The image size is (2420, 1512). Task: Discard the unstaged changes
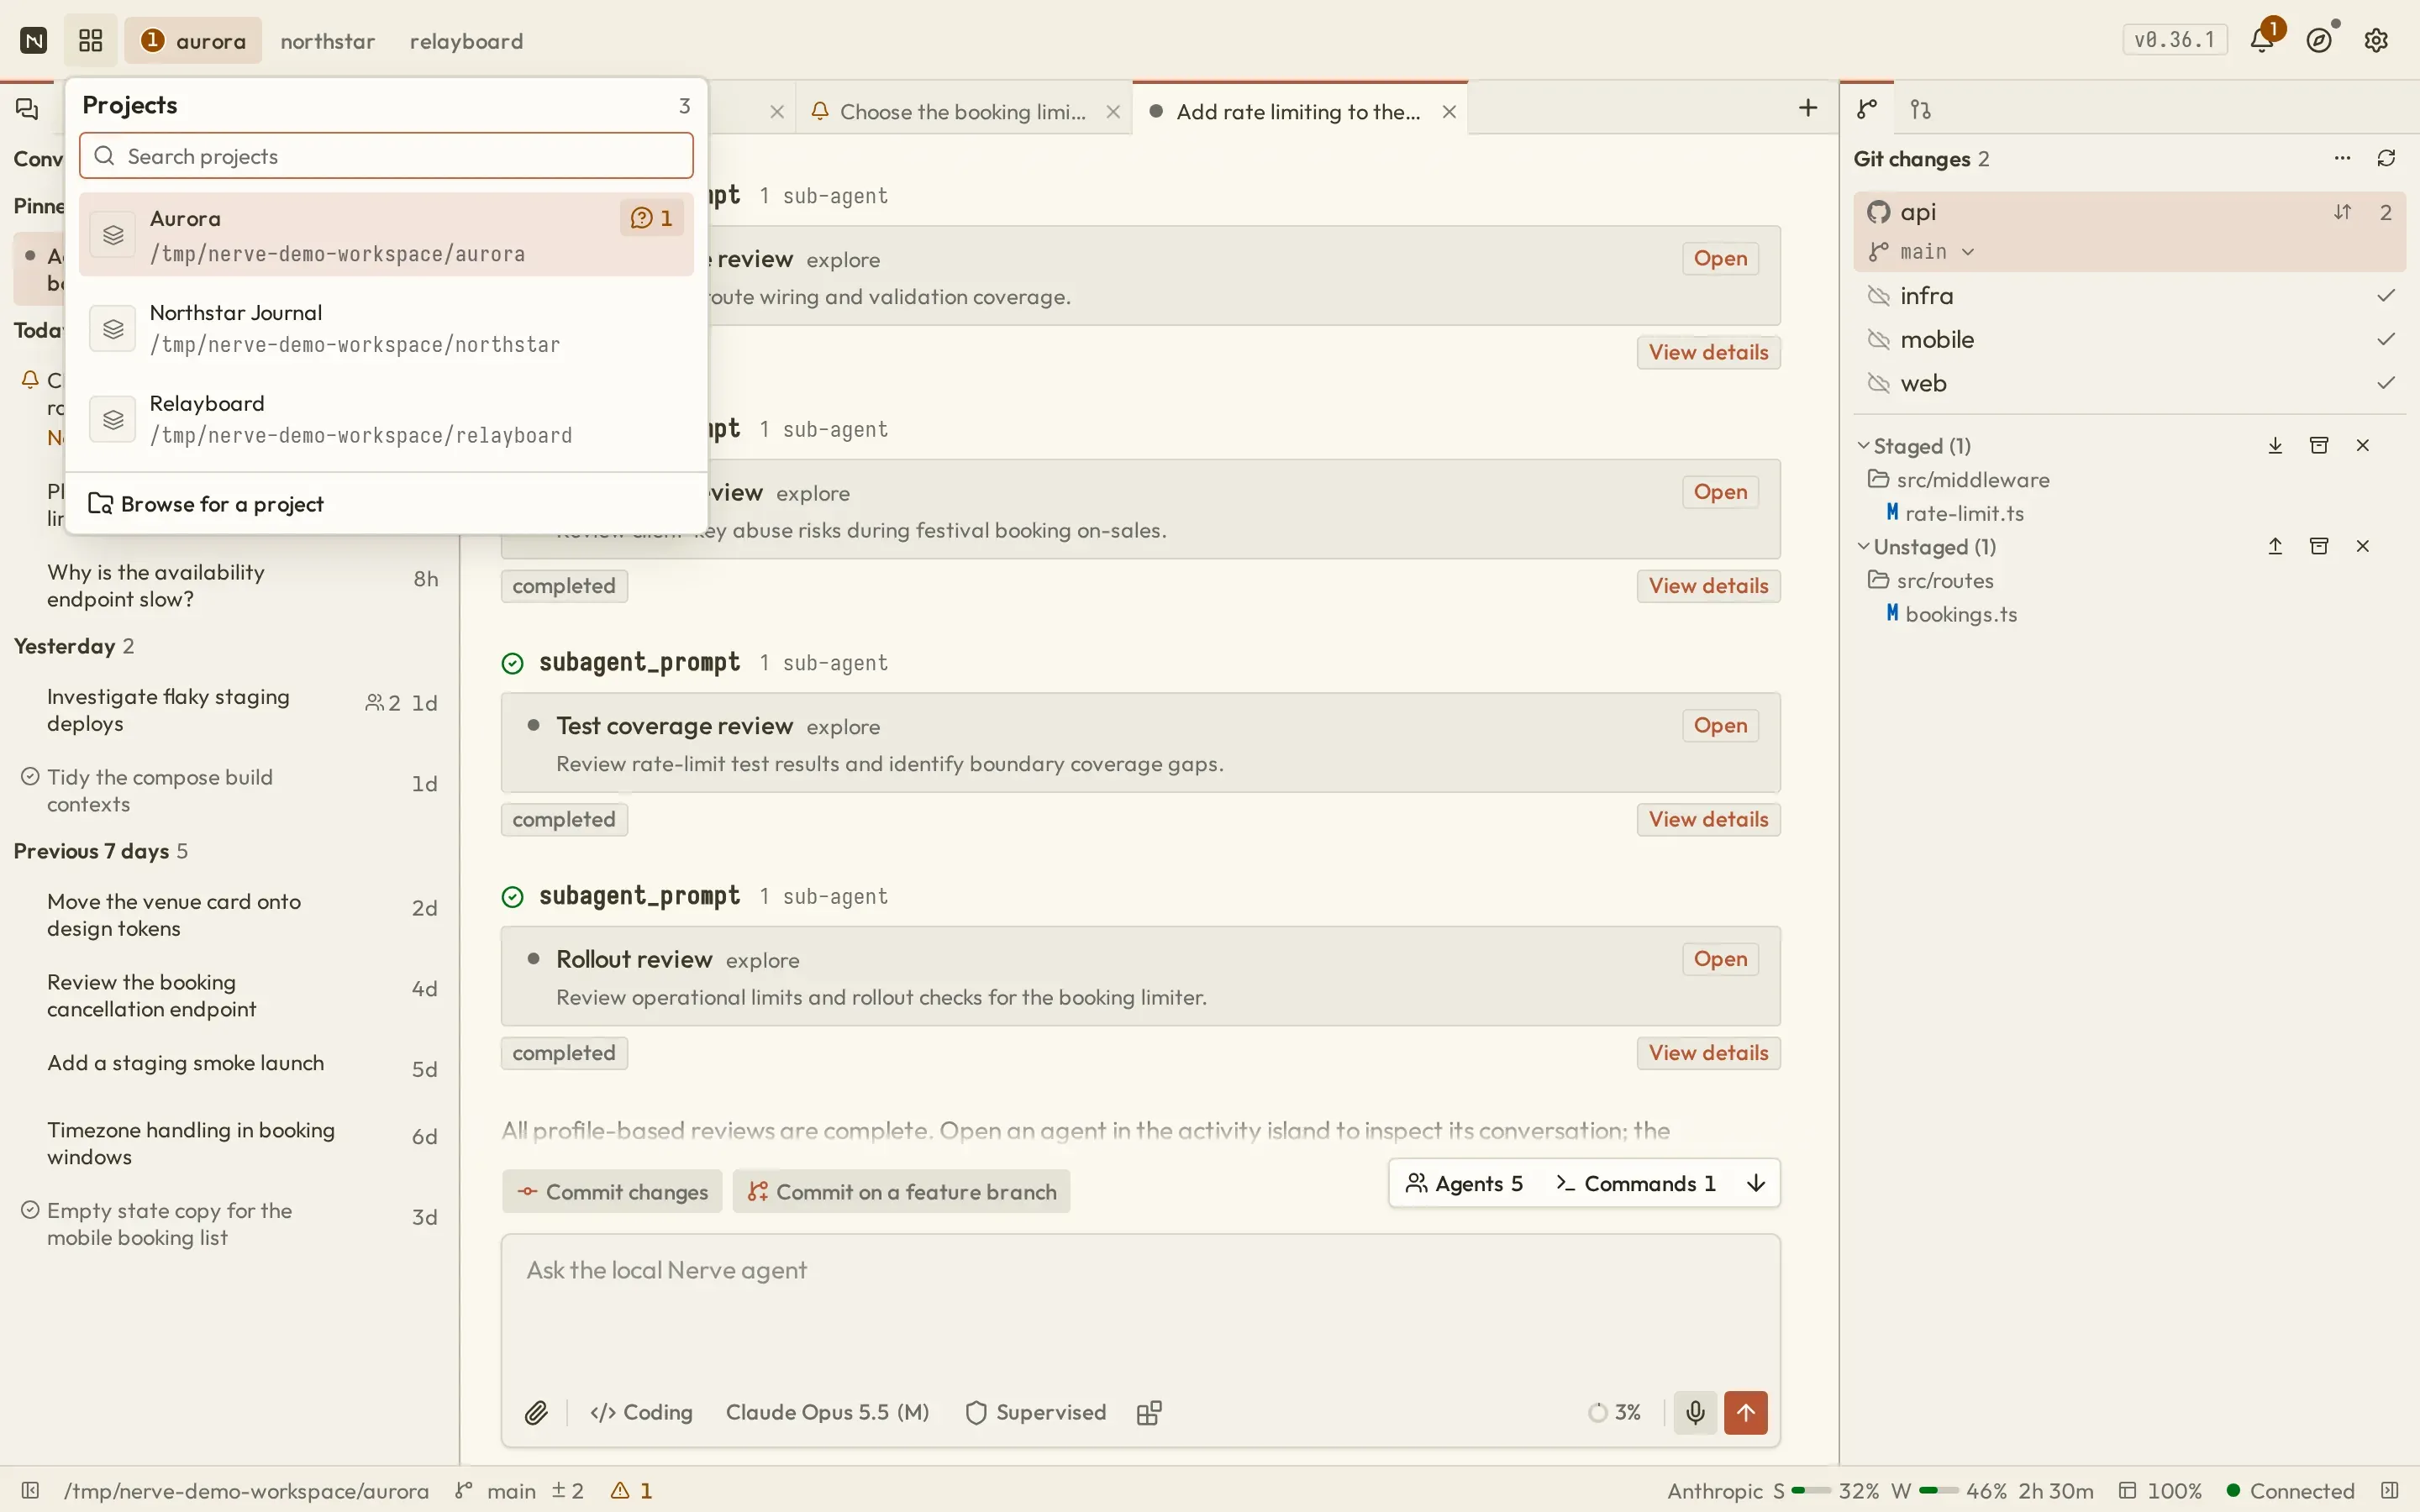(2363, 546)
